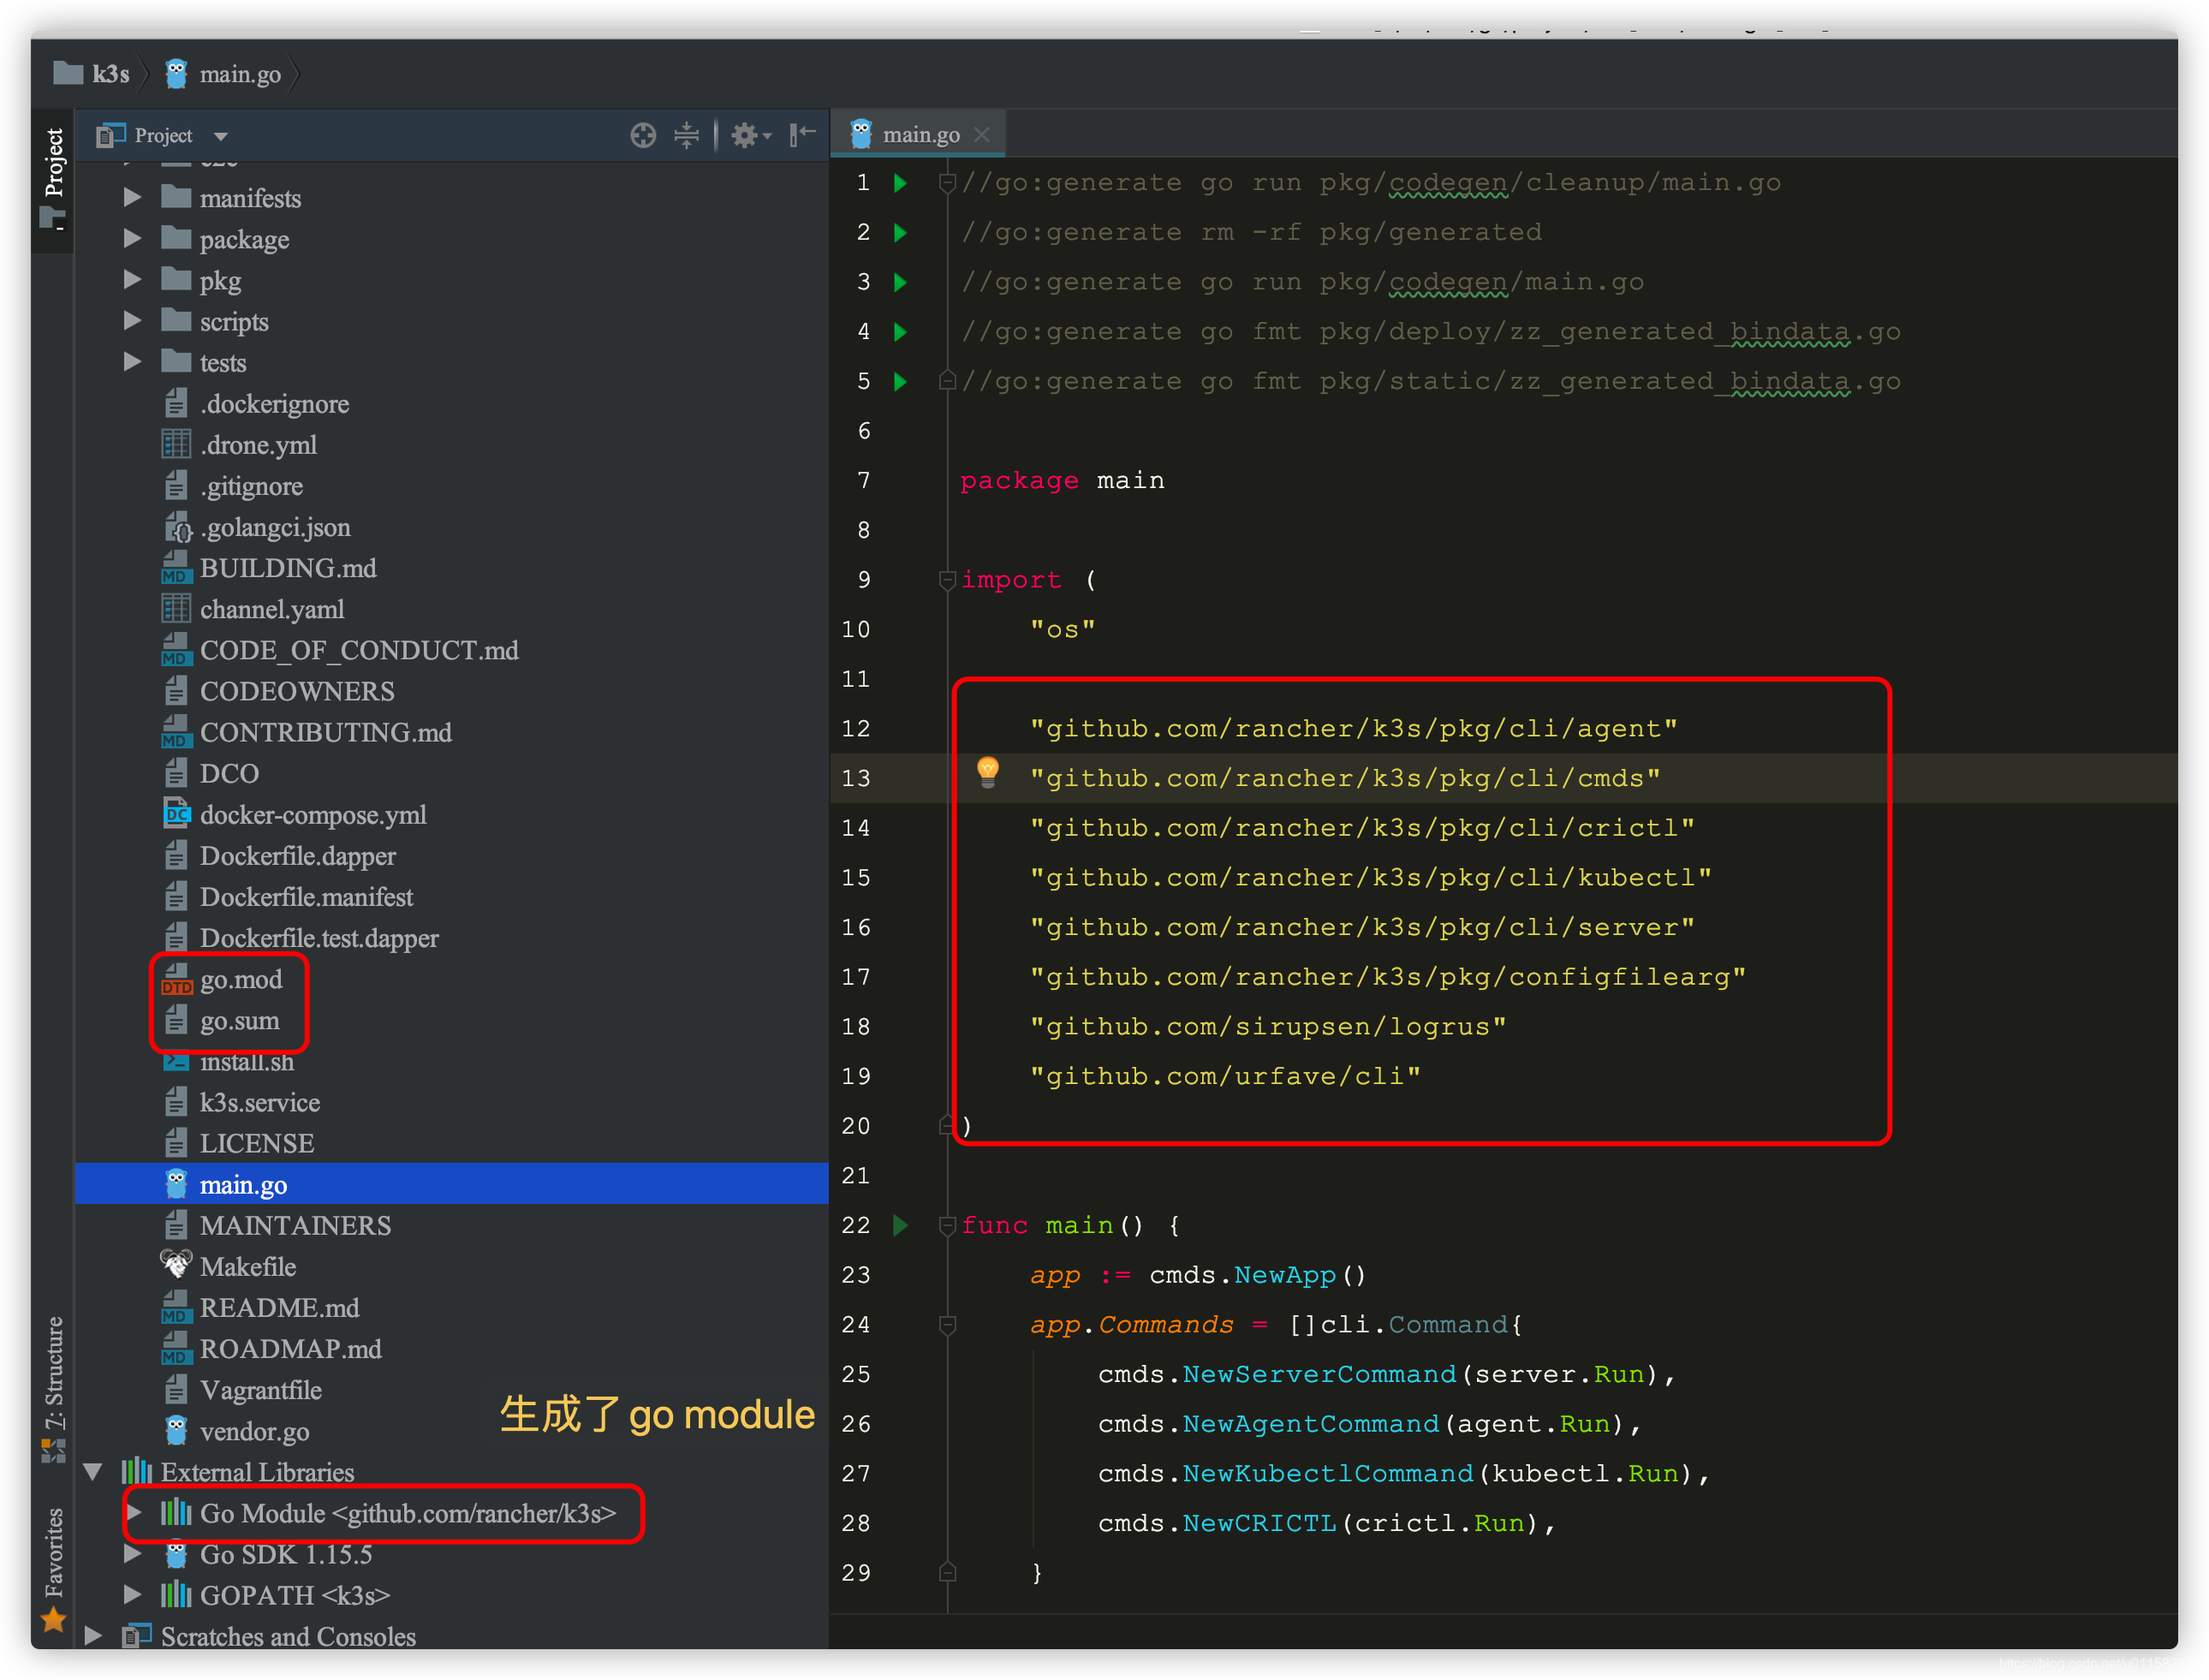Screen dimensions: 2209x1680
Task: Click the collapse all icon in Project panel
Action: point(686,135)
